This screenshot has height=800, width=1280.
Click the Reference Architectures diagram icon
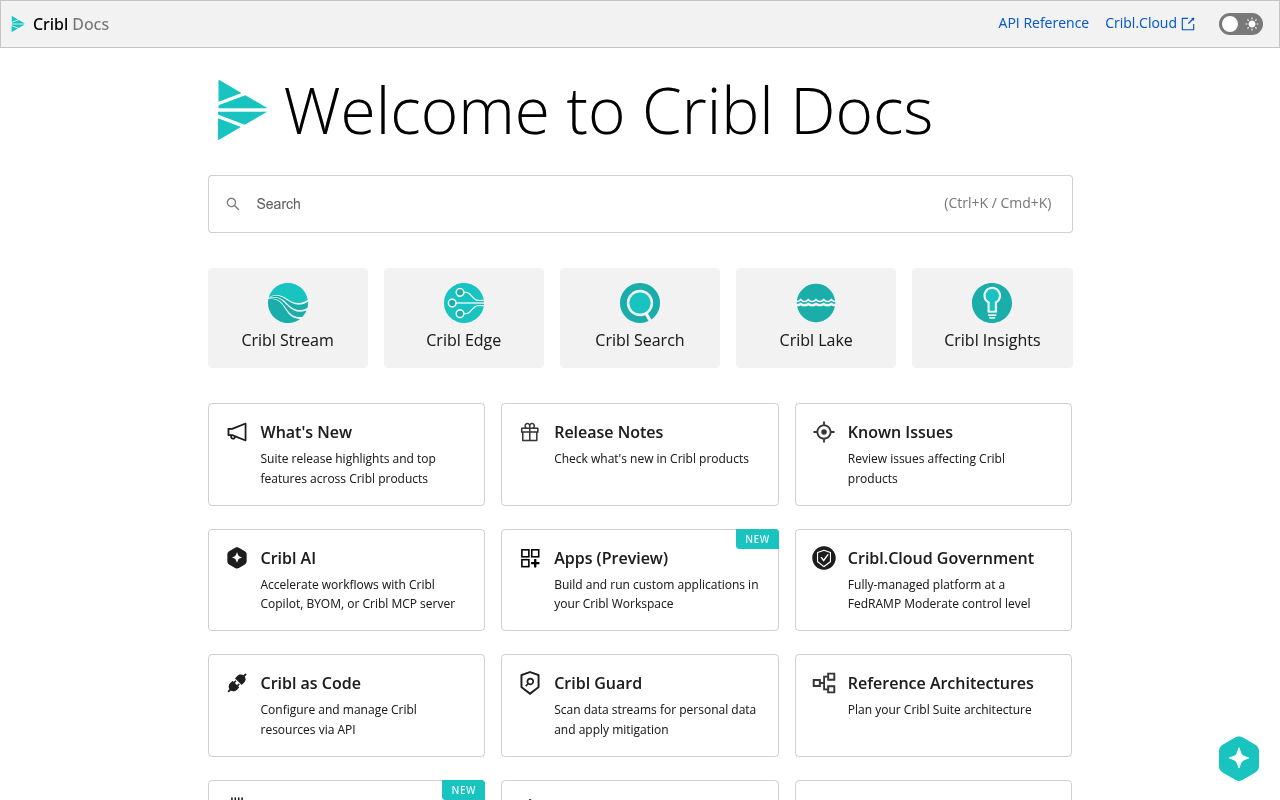coord(824,683)
